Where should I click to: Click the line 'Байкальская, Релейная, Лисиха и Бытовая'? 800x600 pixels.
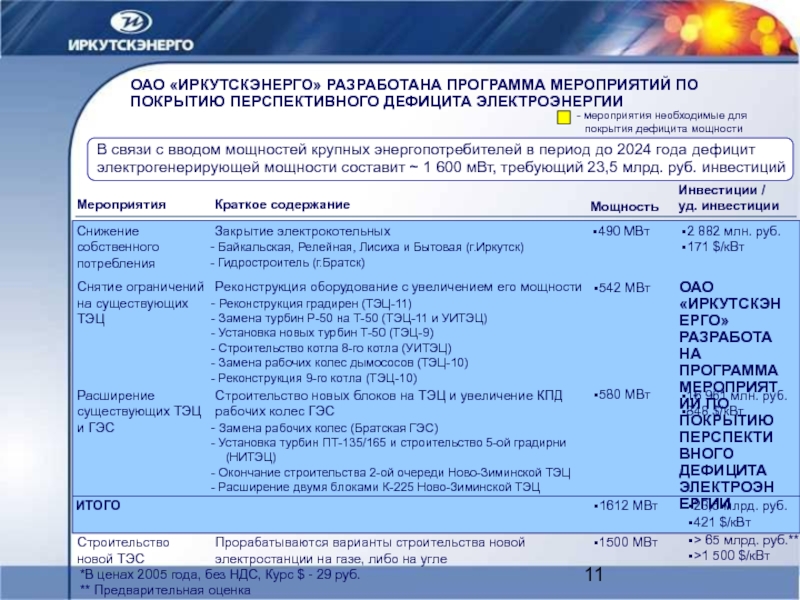(367, 247)
